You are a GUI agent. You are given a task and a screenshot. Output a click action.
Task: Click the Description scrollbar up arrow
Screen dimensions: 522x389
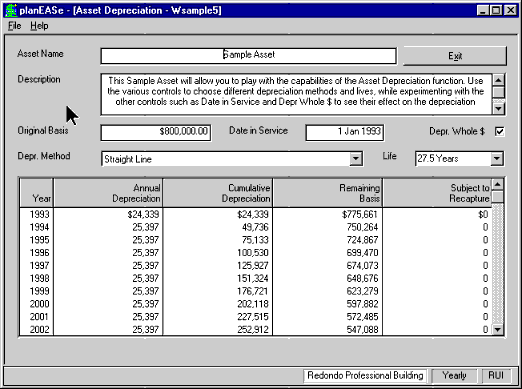499,80
